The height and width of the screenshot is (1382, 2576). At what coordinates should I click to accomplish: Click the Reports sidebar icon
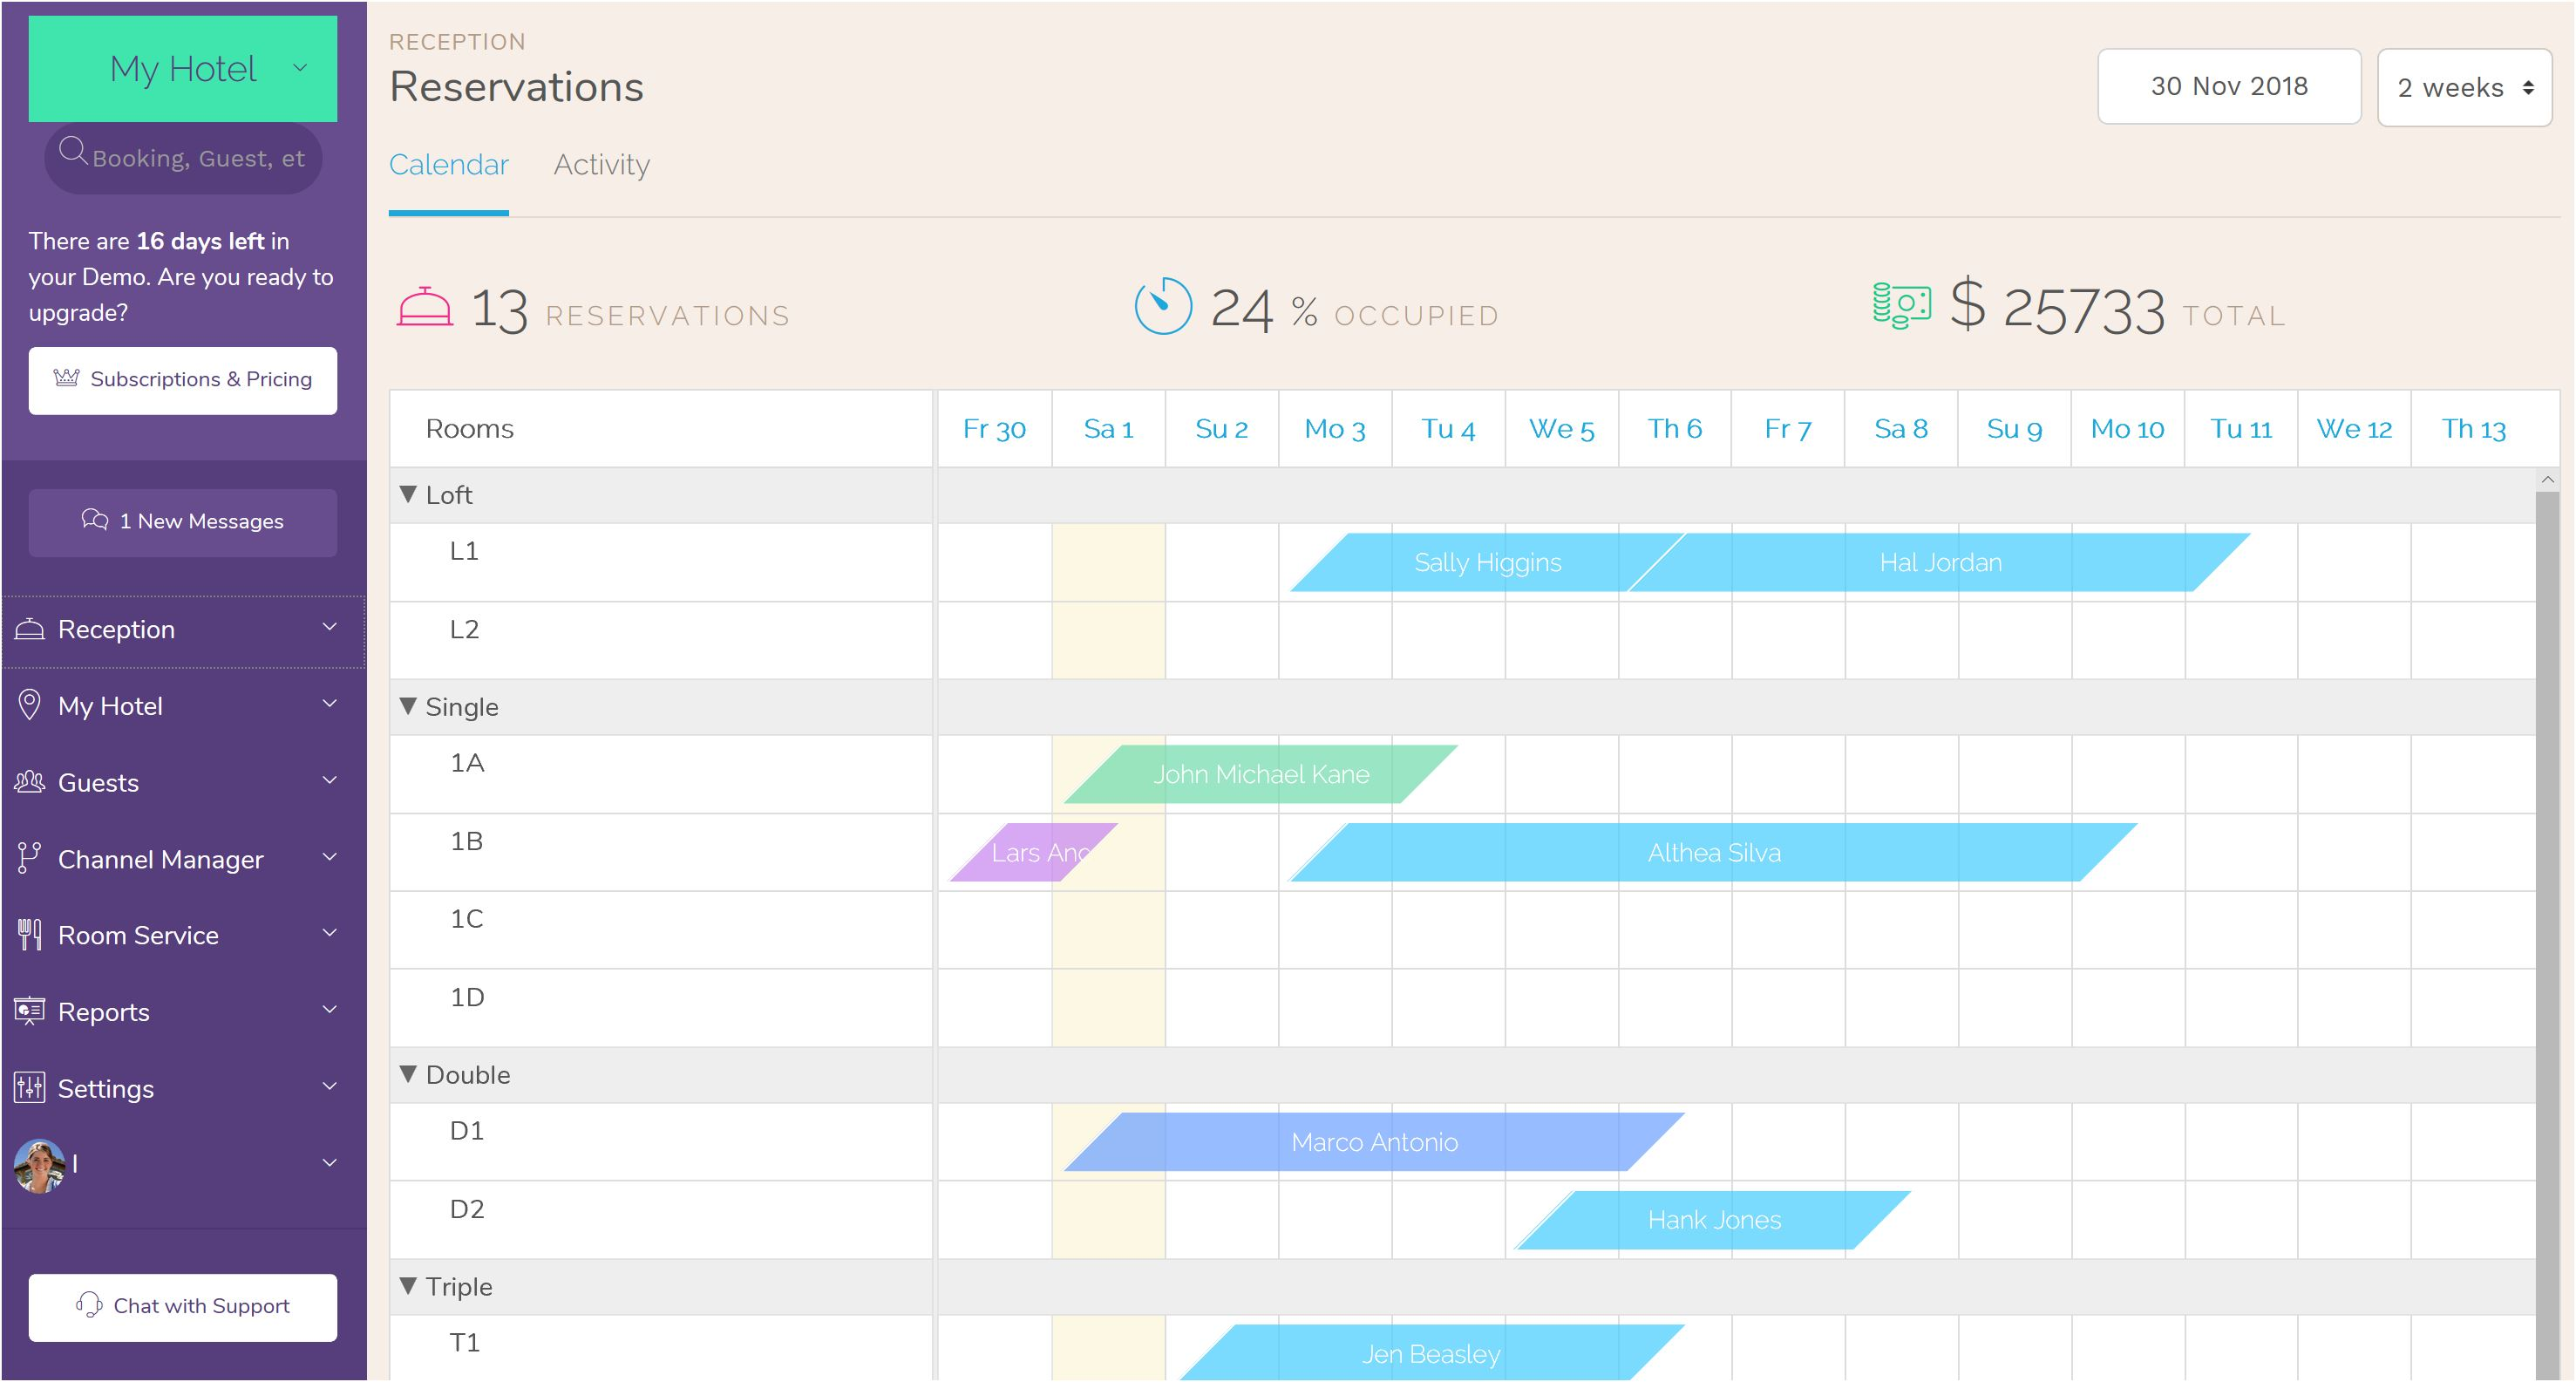coord(31,1011)
